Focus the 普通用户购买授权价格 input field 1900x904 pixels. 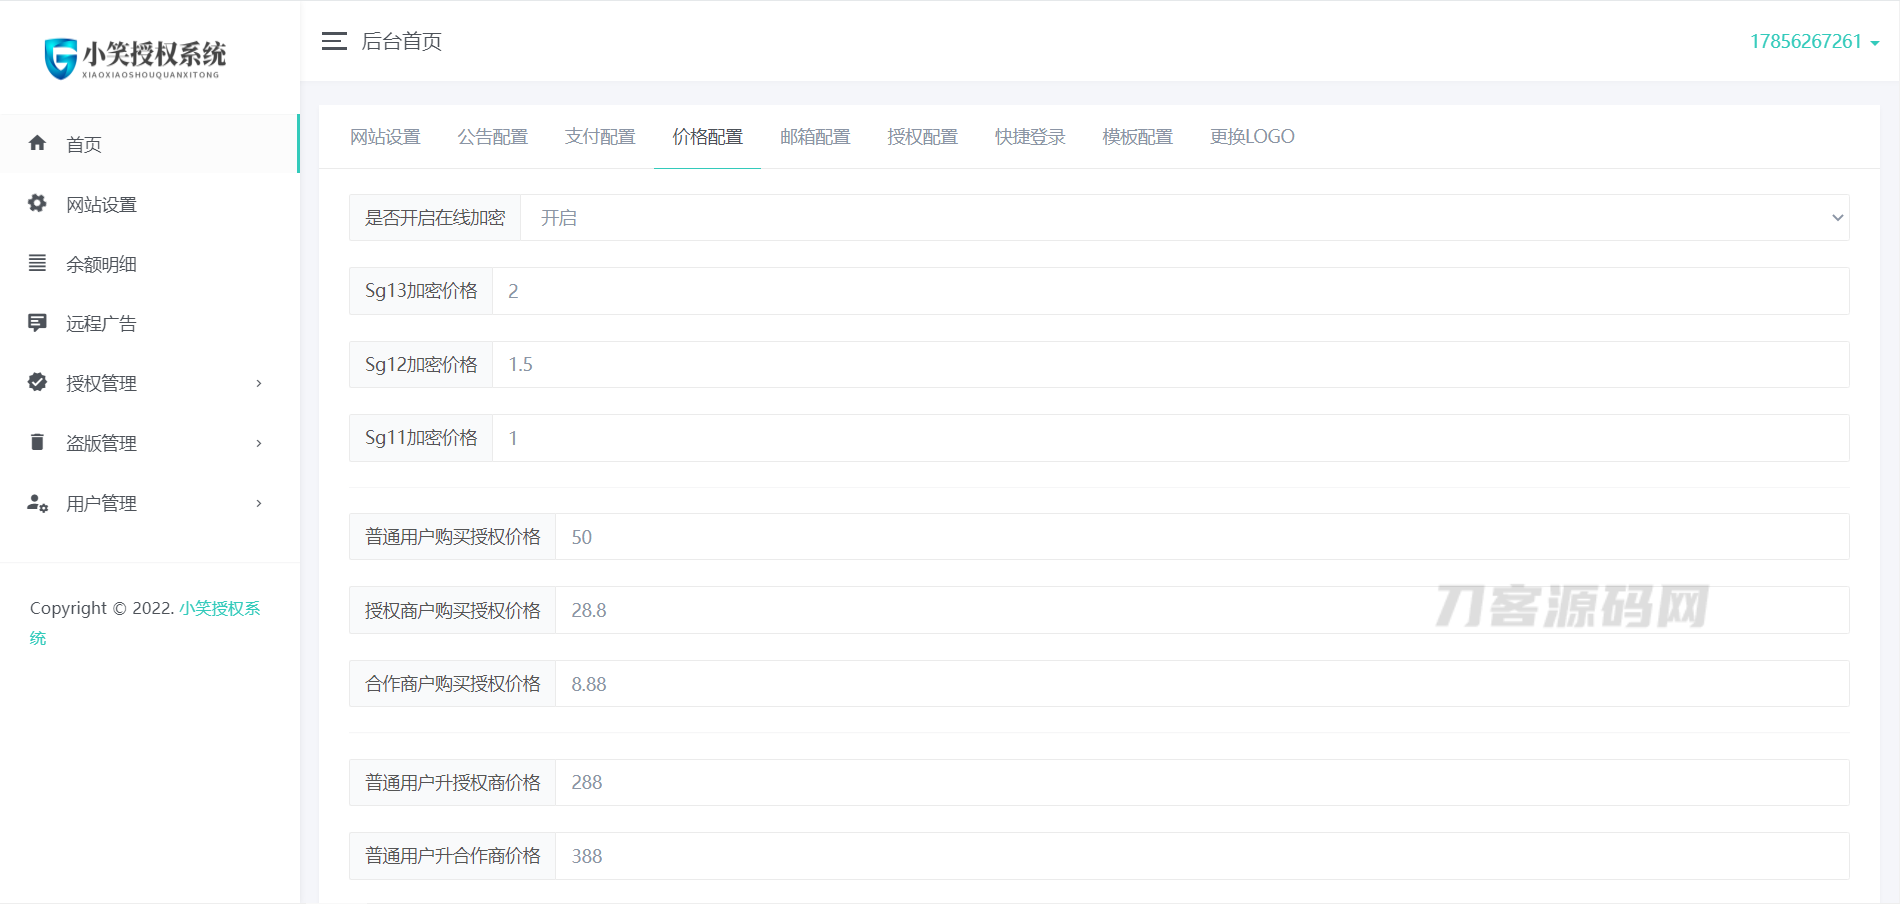tap(1201, 537)
